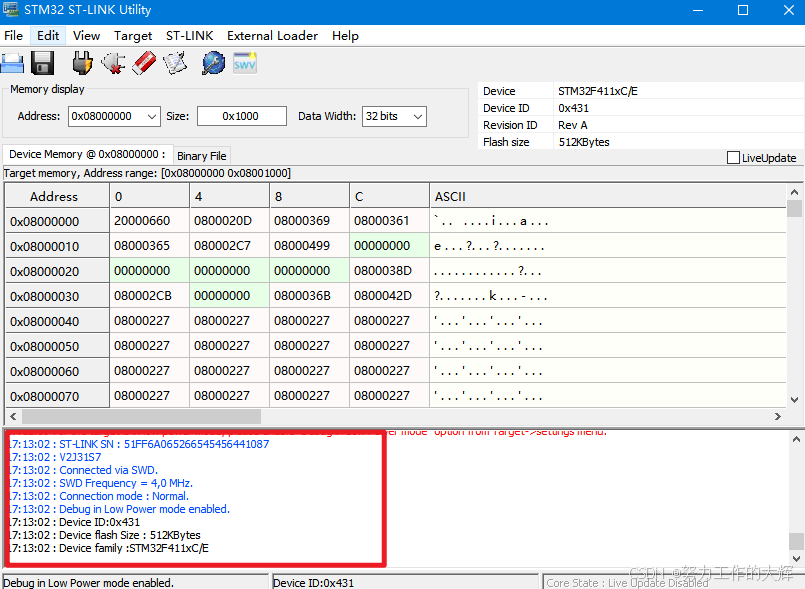The width and height of the screenshot is (805, 589).
Task: Click the STM32 ST-LINK Utility title icon
Action: tap(10, 10)
